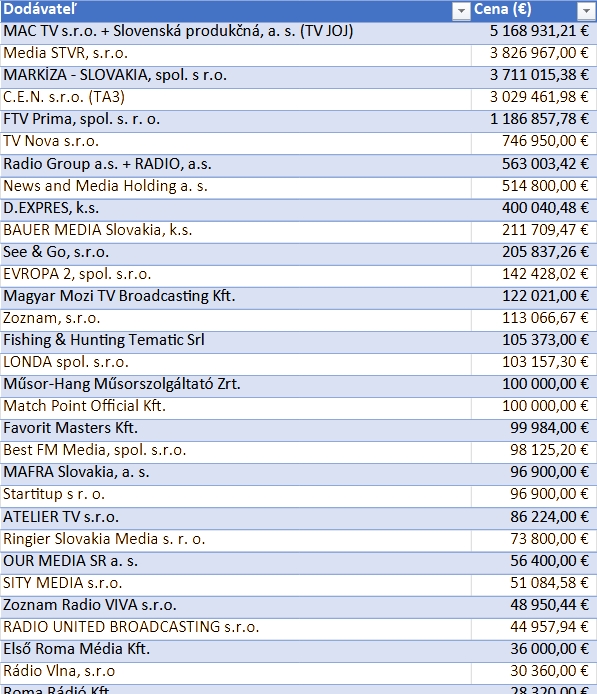The height and width of the screenshot is (694, 597).
Task: Select the LONDA spol. s.r.o. cell
Action: pos(236,364)
